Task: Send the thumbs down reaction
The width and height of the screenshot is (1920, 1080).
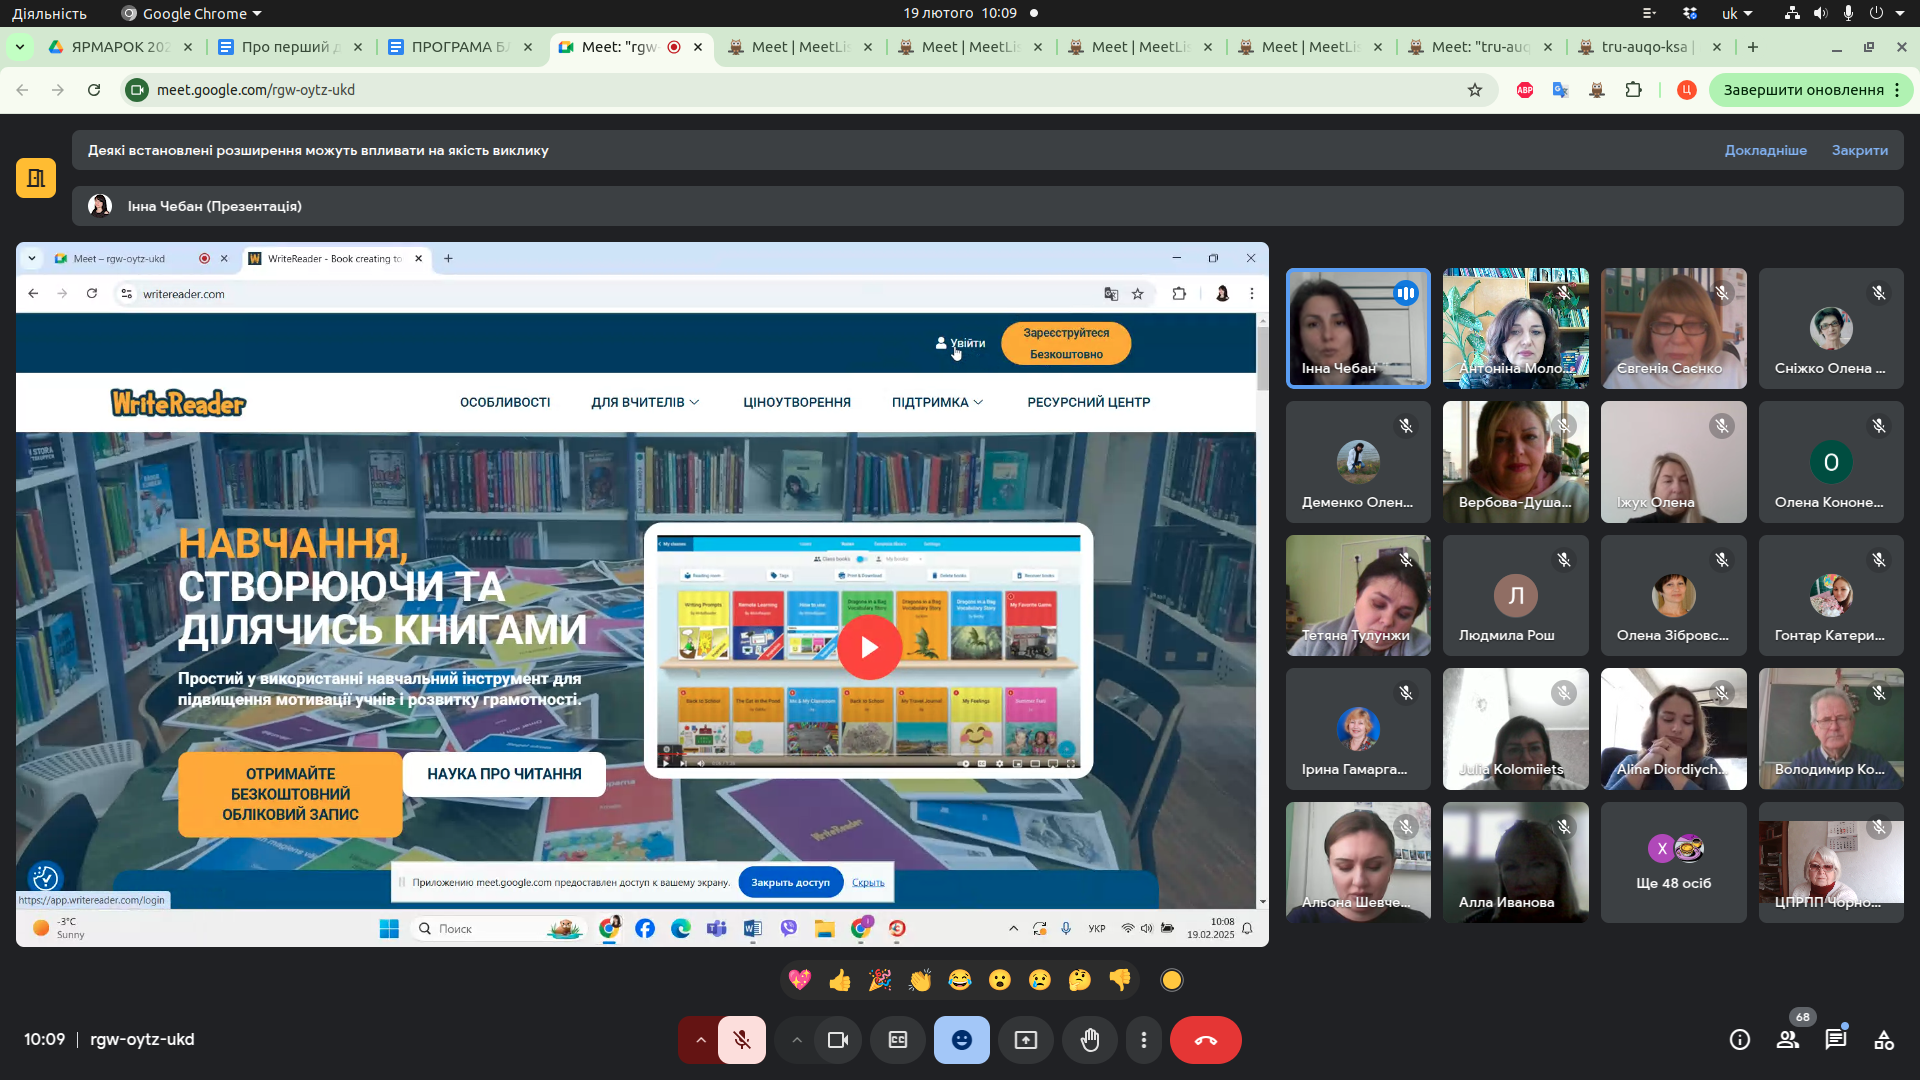Action: tap(1120, 980)
